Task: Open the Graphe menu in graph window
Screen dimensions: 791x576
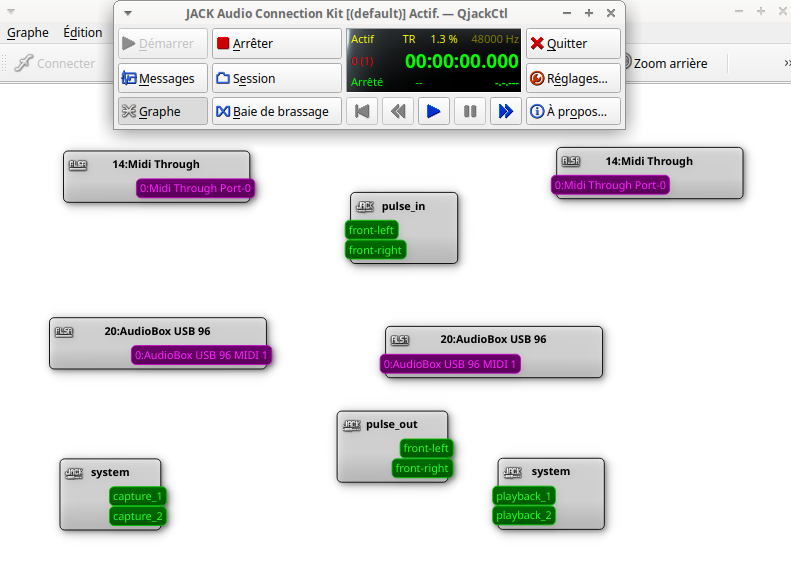Action: click(28, 32)
